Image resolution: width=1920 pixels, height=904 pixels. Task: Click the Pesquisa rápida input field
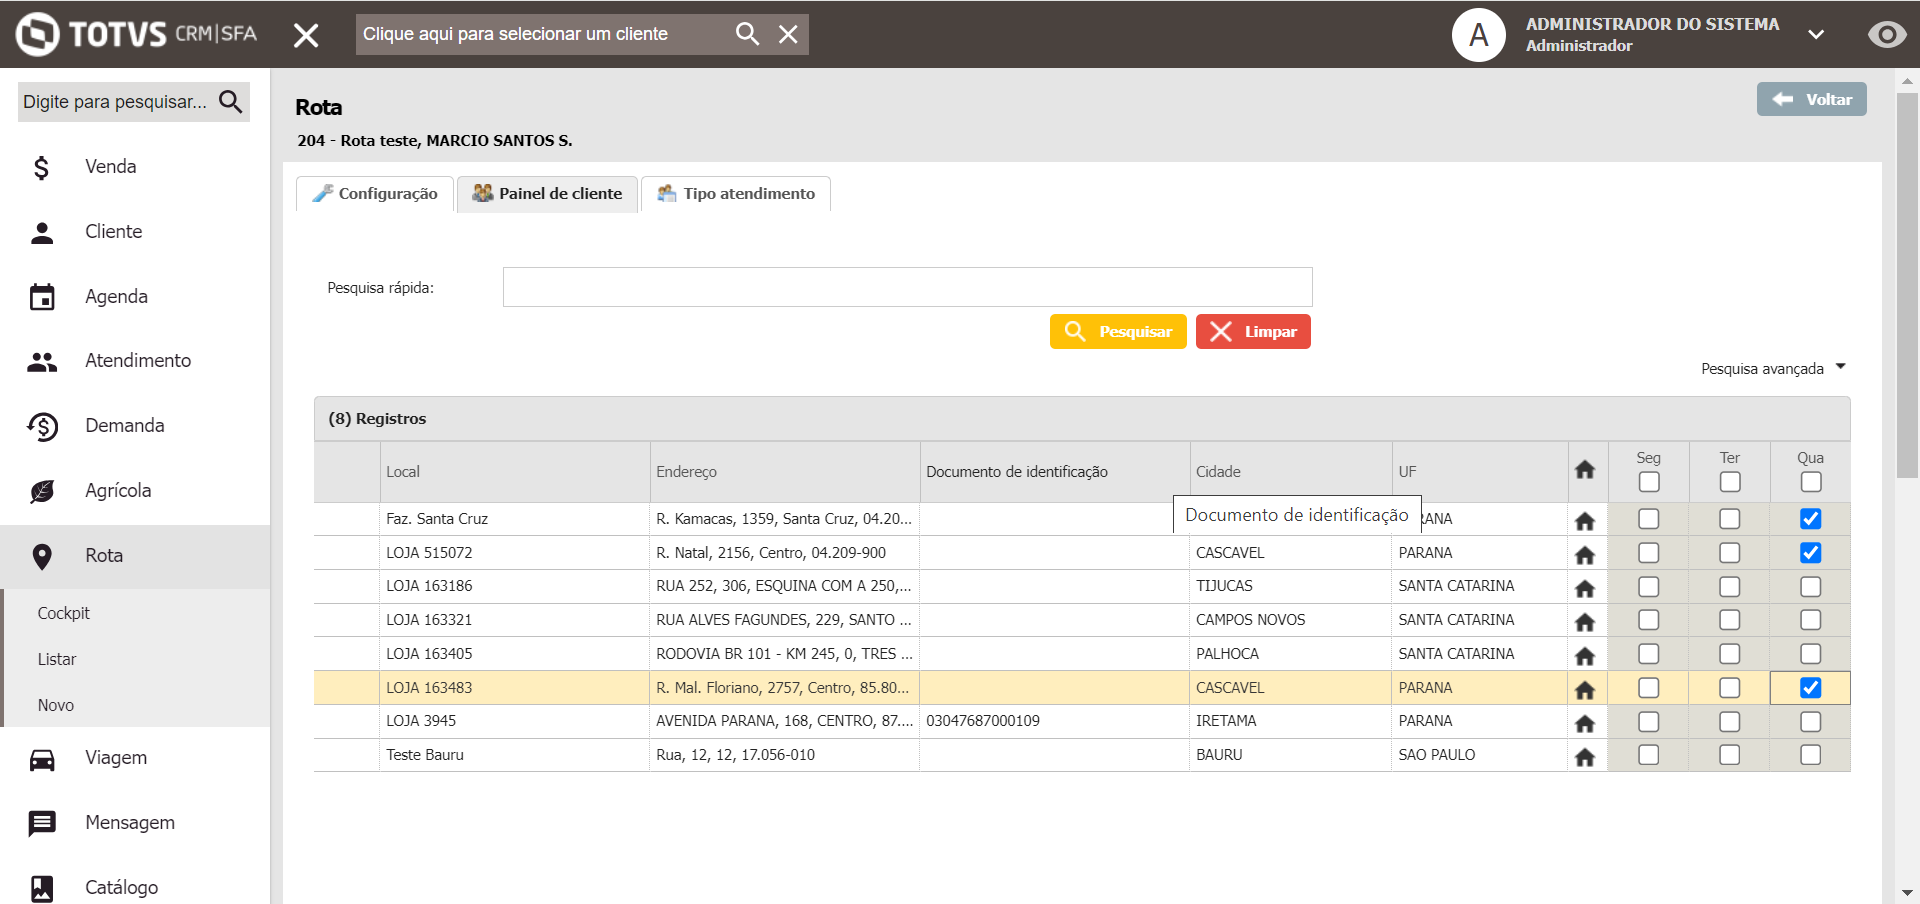pyautogui.click(x=907, y=287)
